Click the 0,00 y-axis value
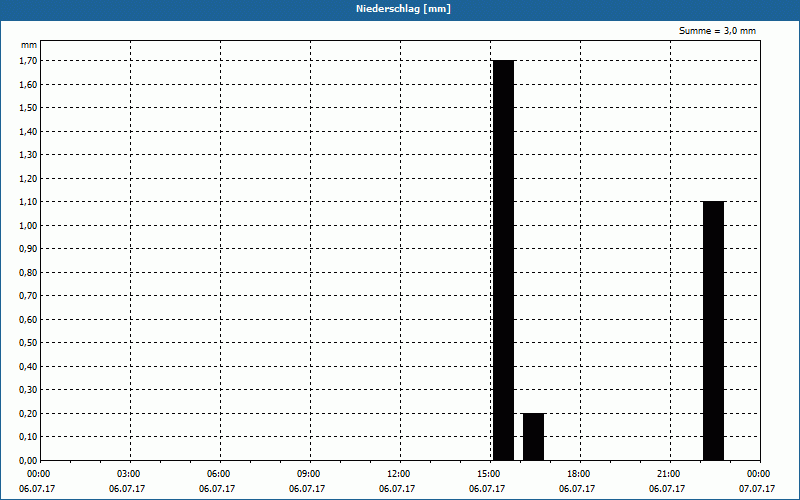 tap(28, 460)
